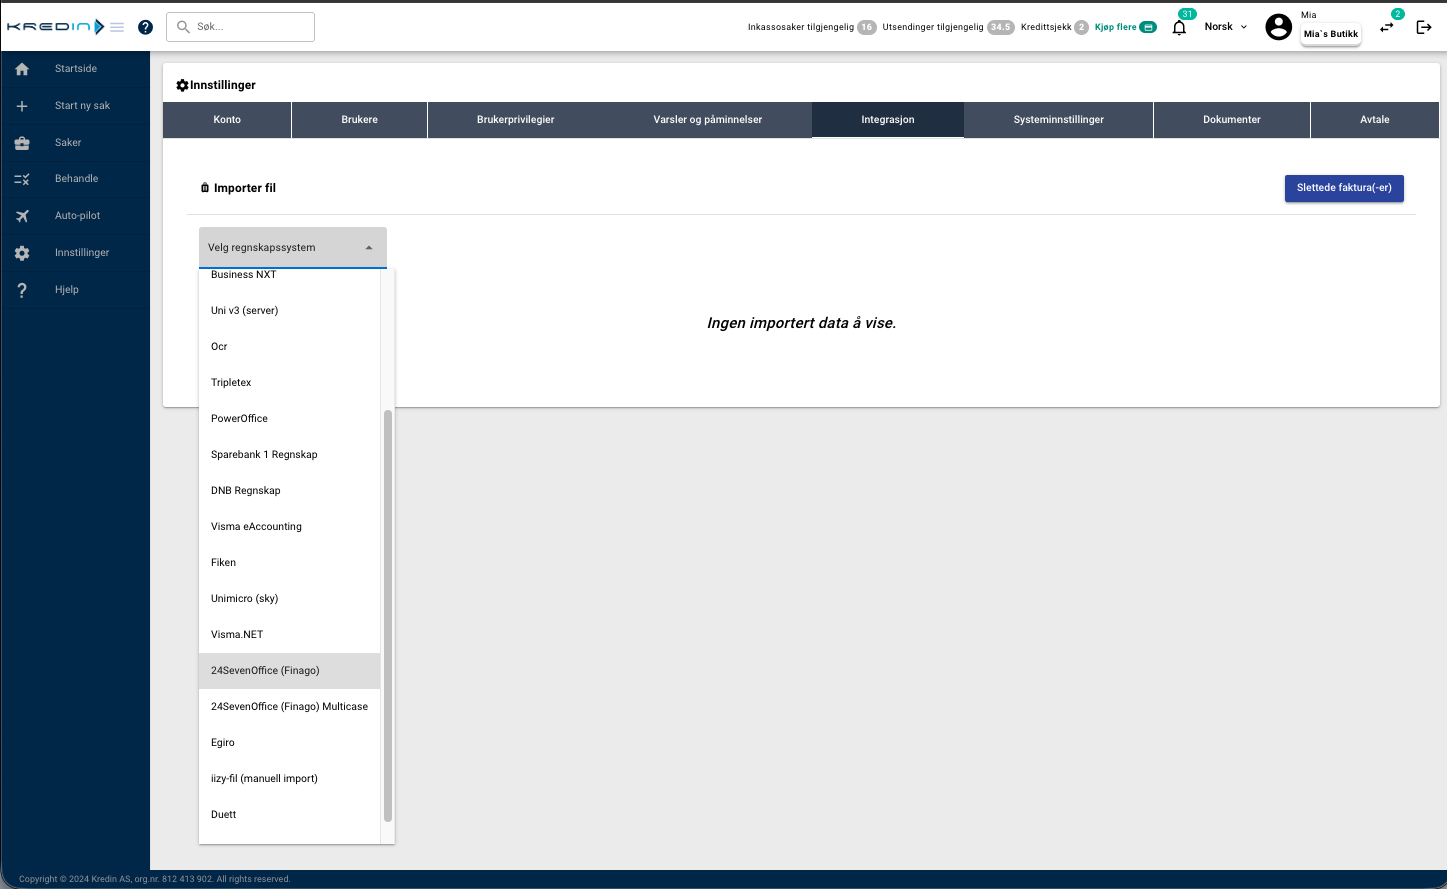Click the user avatar icon
Screen dimensions: 1447x889
coord(1278,27)
